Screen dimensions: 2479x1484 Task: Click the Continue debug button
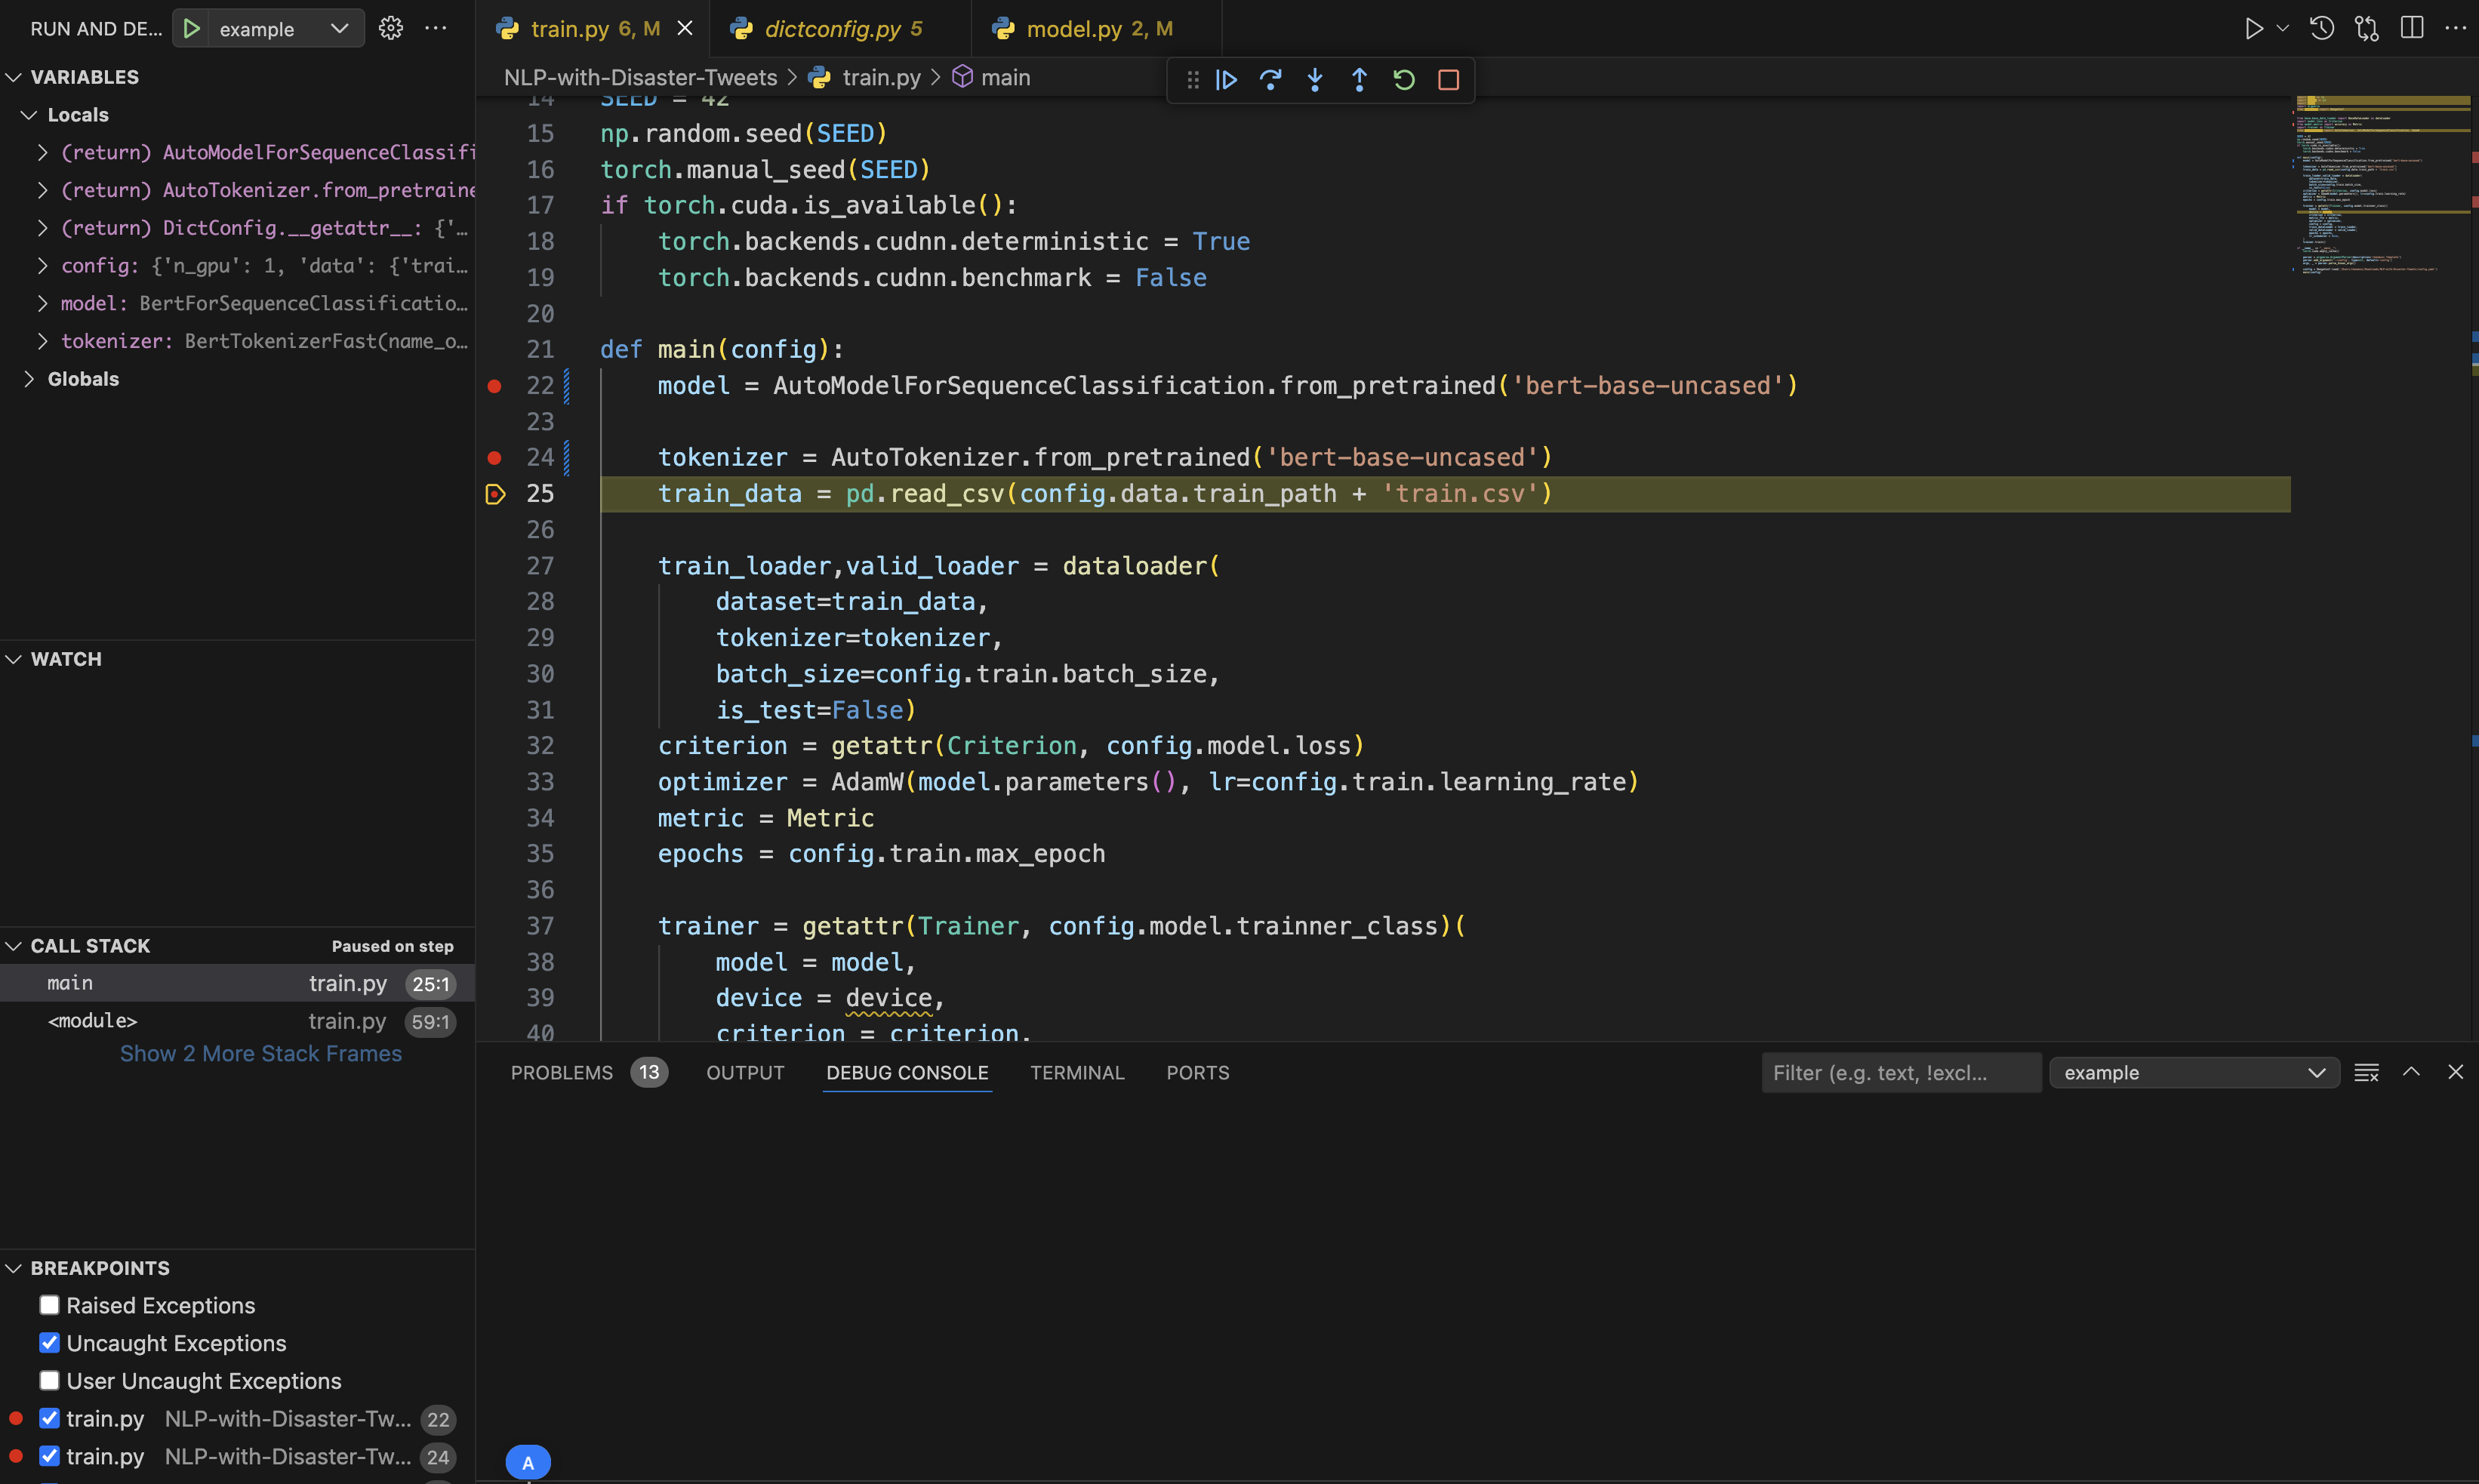pyautogui.click(x=1226, y=80)
